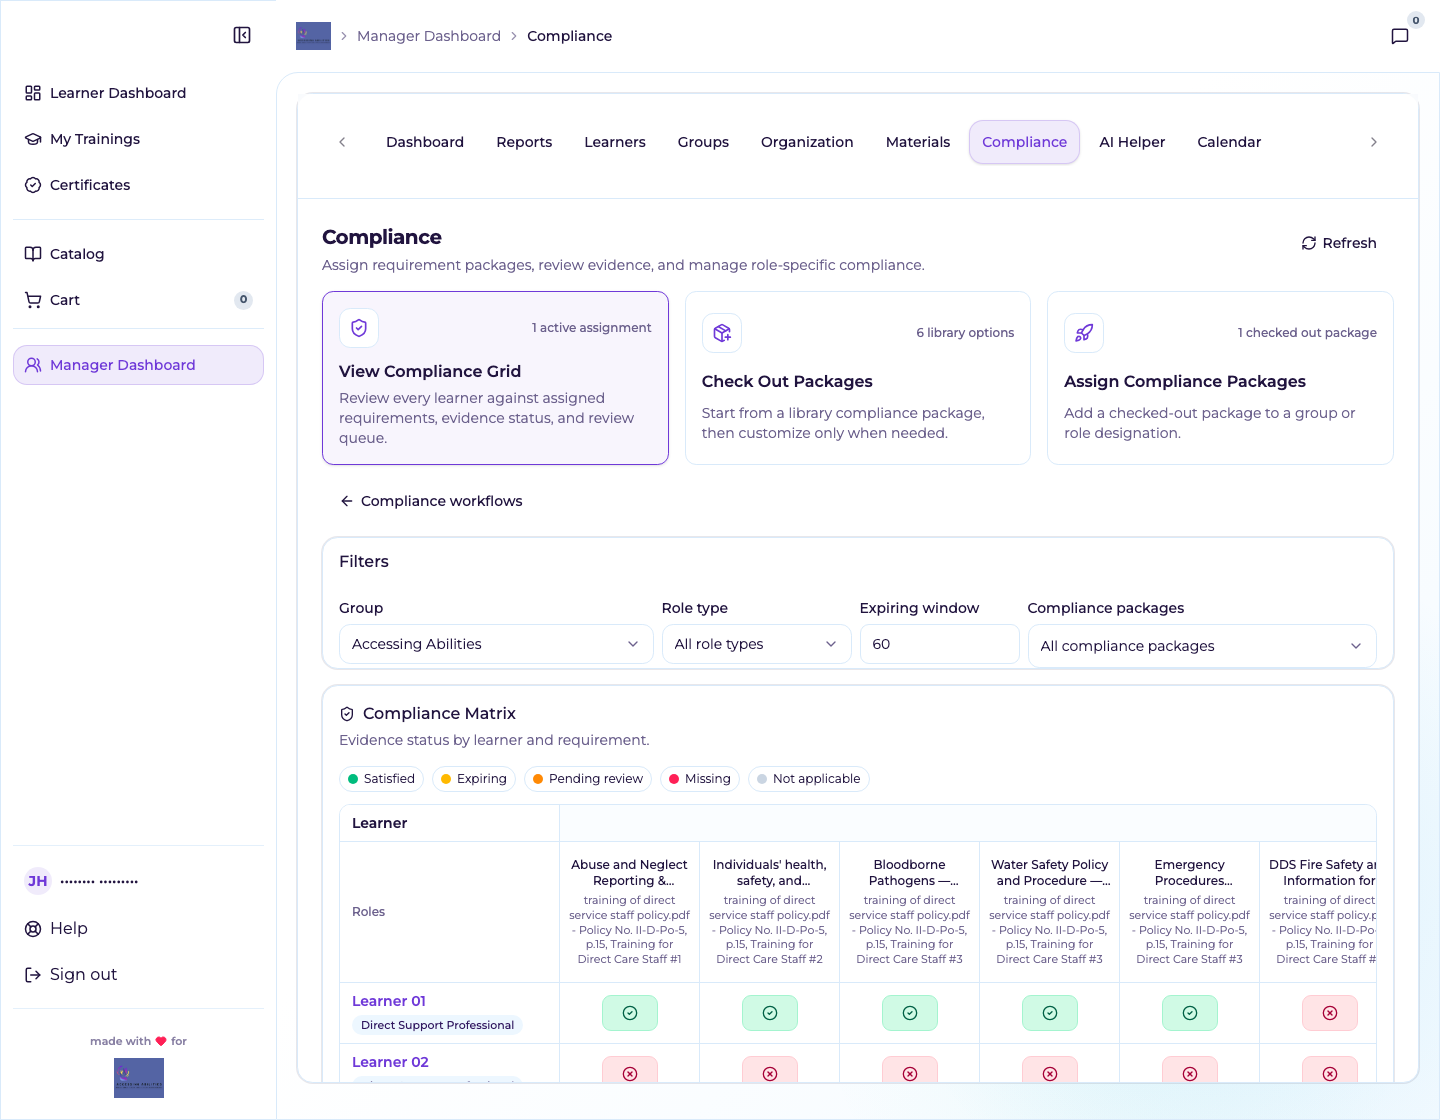Click rocket icon on Assign Compliance Packages
Screen dimensions: 1440x1120
coord(1084,333)
